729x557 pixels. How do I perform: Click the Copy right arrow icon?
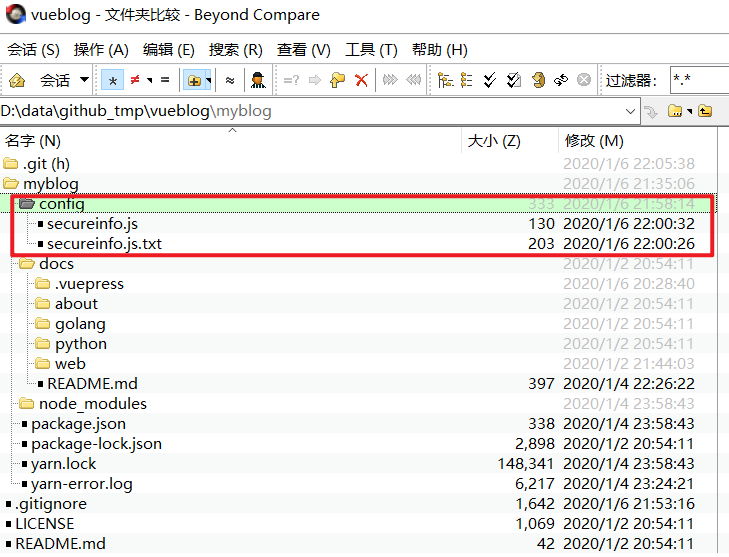click(315, 80)
